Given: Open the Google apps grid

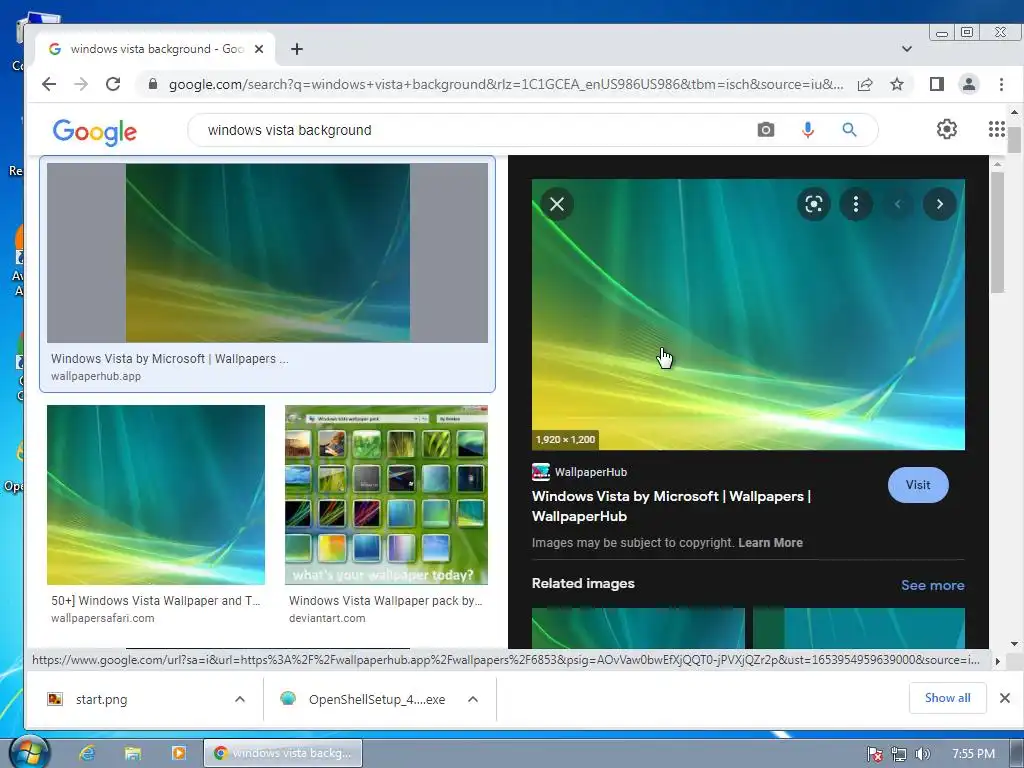Looking at the screenshot, I should point(997,129).
